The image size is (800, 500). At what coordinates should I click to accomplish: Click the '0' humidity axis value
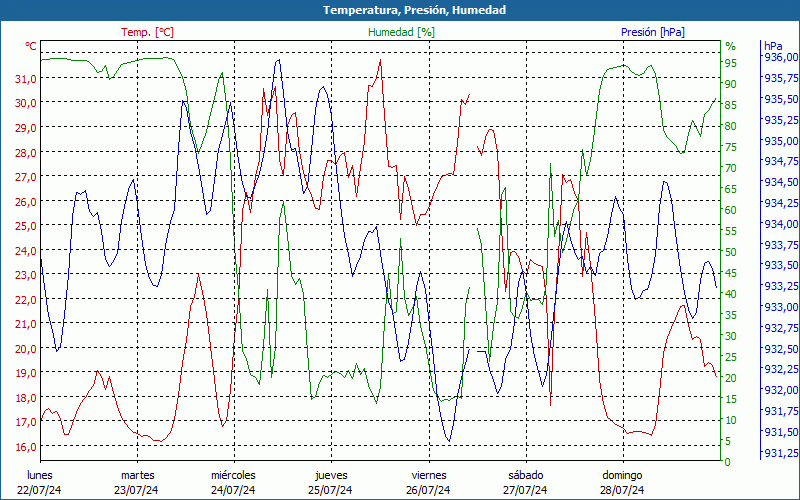728,462
